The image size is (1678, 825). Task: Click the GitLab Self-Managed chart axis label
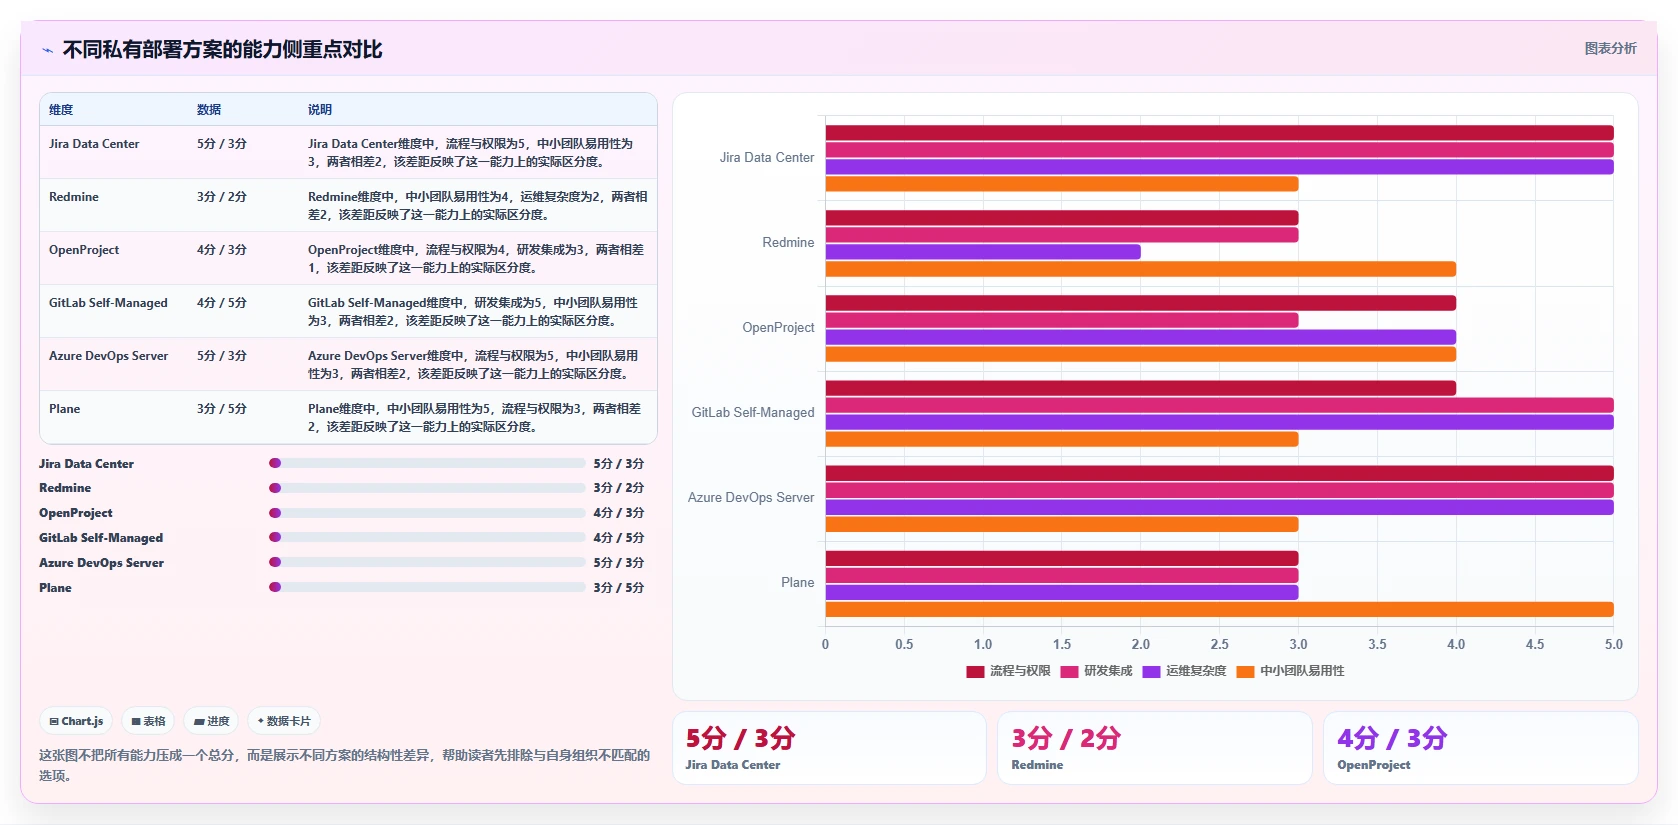[753, 412]
